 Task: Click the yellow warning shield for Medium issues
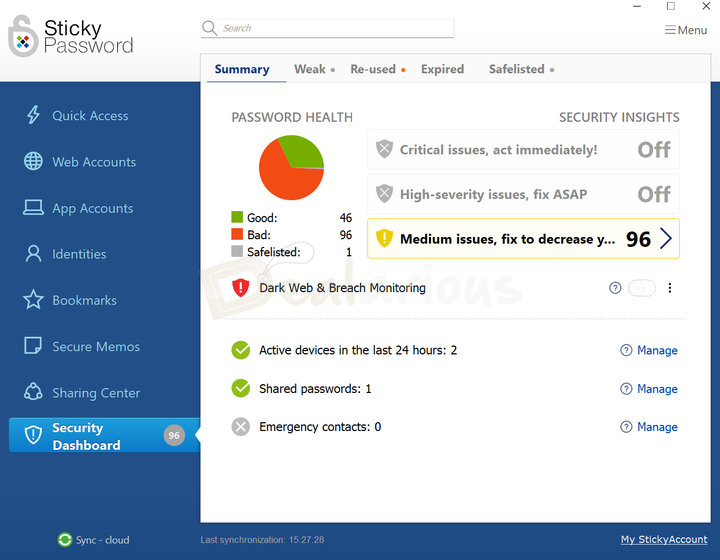(384, 238)
